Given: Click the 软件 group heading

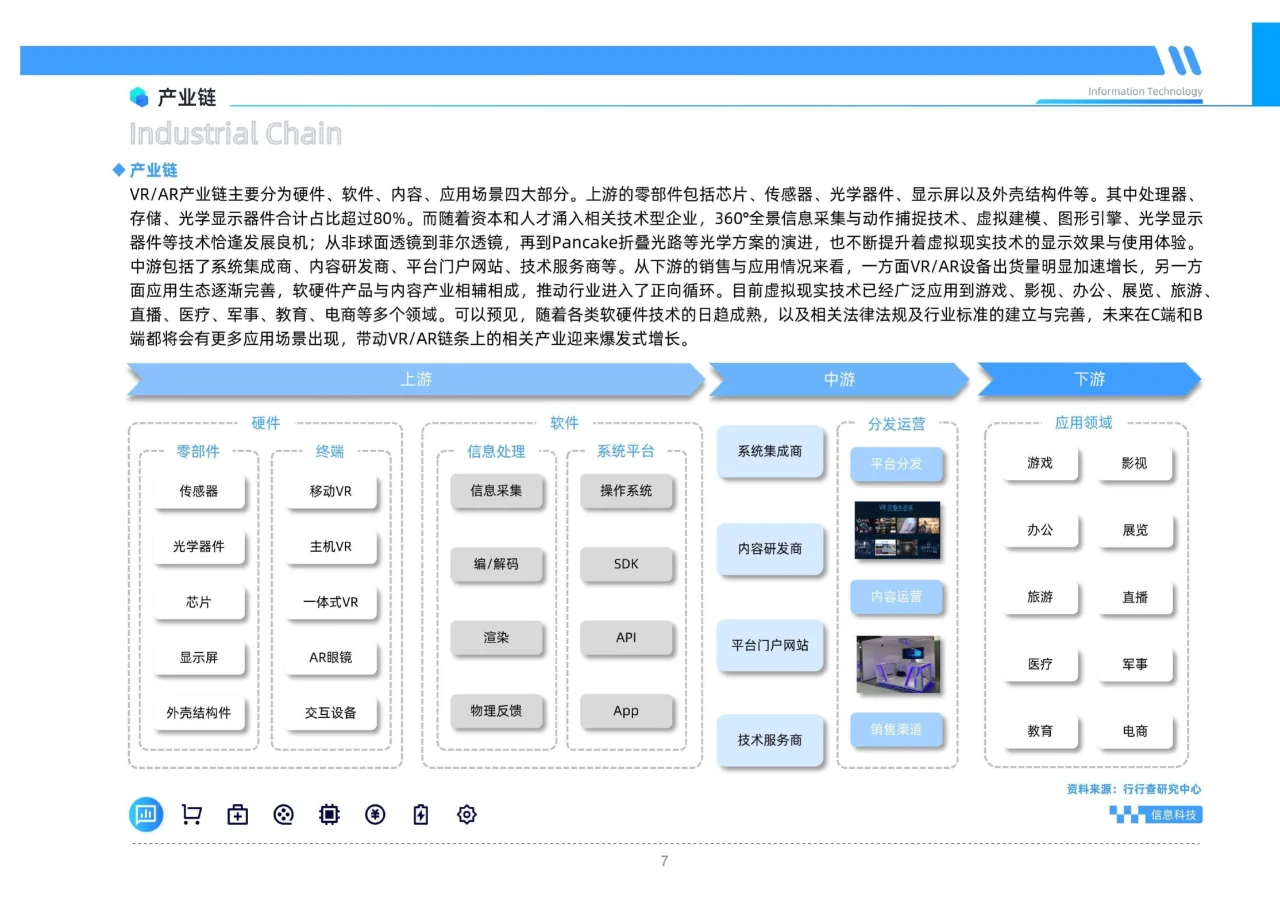Looking at the screenshot, I should tap(564, 423).
